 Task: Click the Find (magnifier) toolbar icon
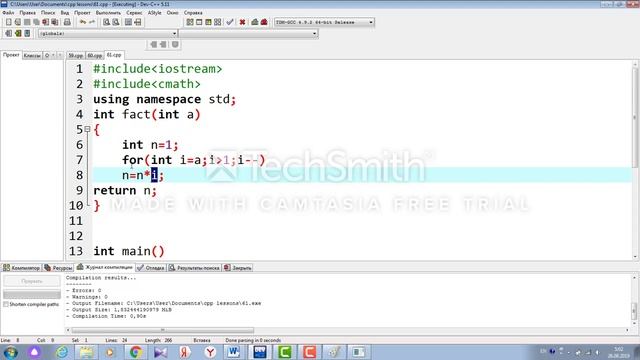[107, 22]
